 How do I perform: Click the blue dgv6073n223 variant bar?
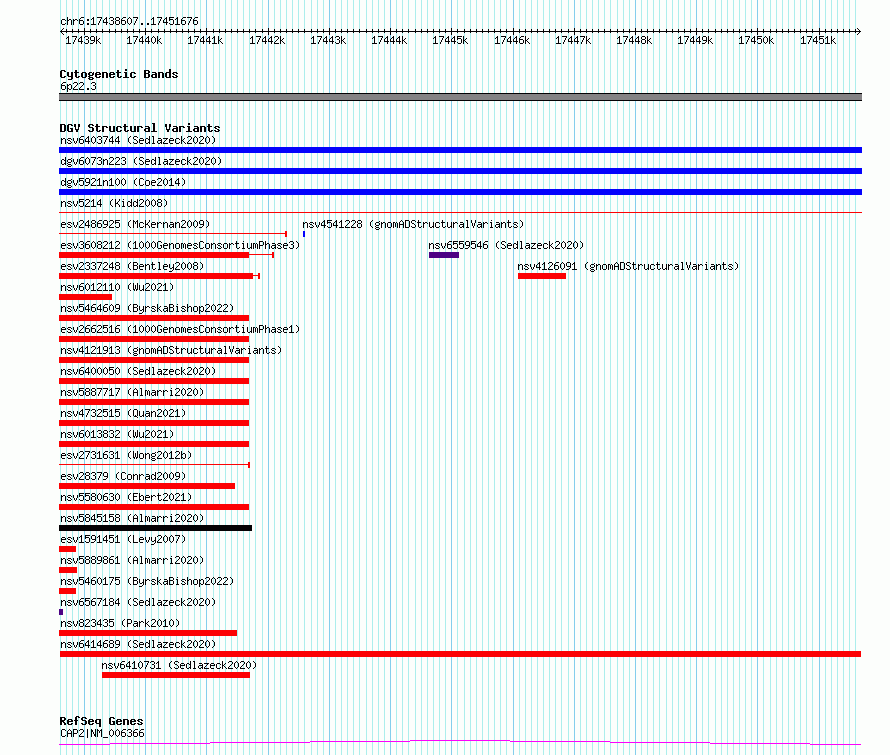click(x=460, y=171)
